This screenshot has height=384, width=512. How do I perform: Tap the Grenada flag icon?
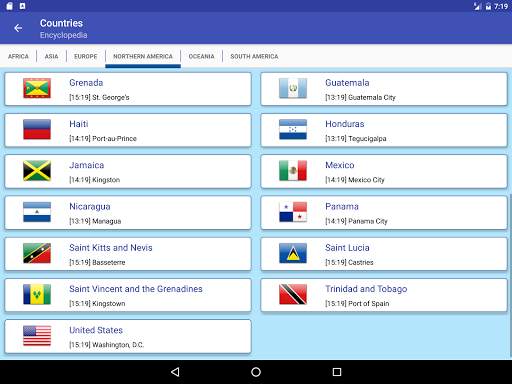pyautogui.click(x=37, y=88)
